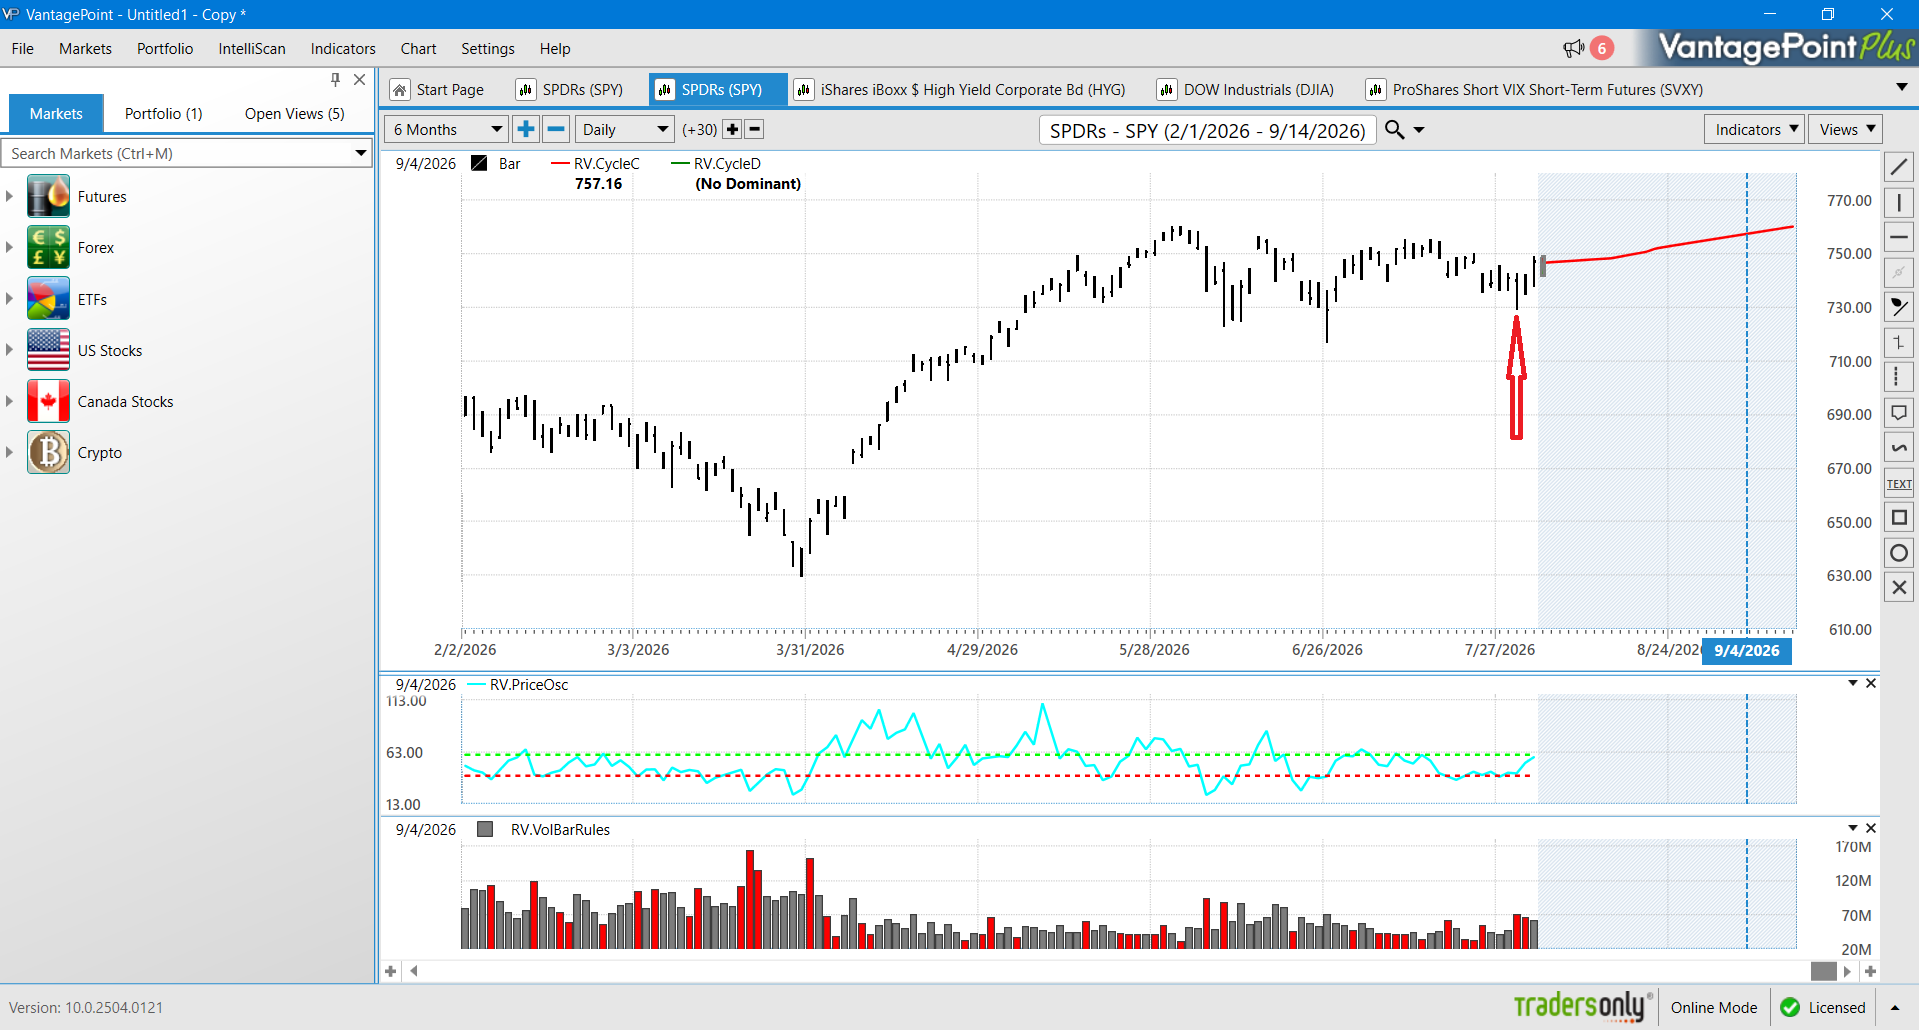
Task: Select the horizontal line drawing tool
Action: pyautogui.click(x=1899, y=237)
